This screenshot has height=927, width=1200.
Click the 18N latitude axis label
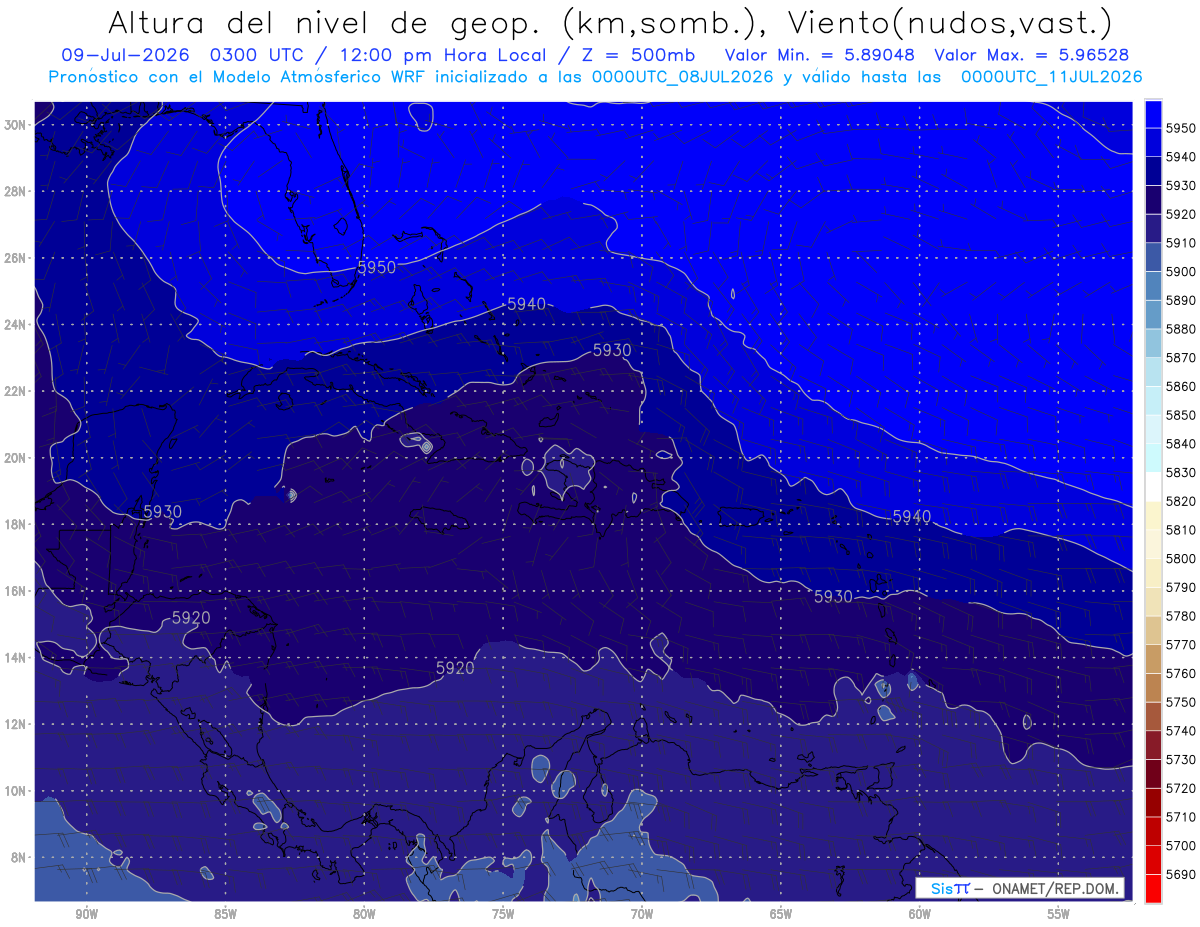click(x=15, y=525)
